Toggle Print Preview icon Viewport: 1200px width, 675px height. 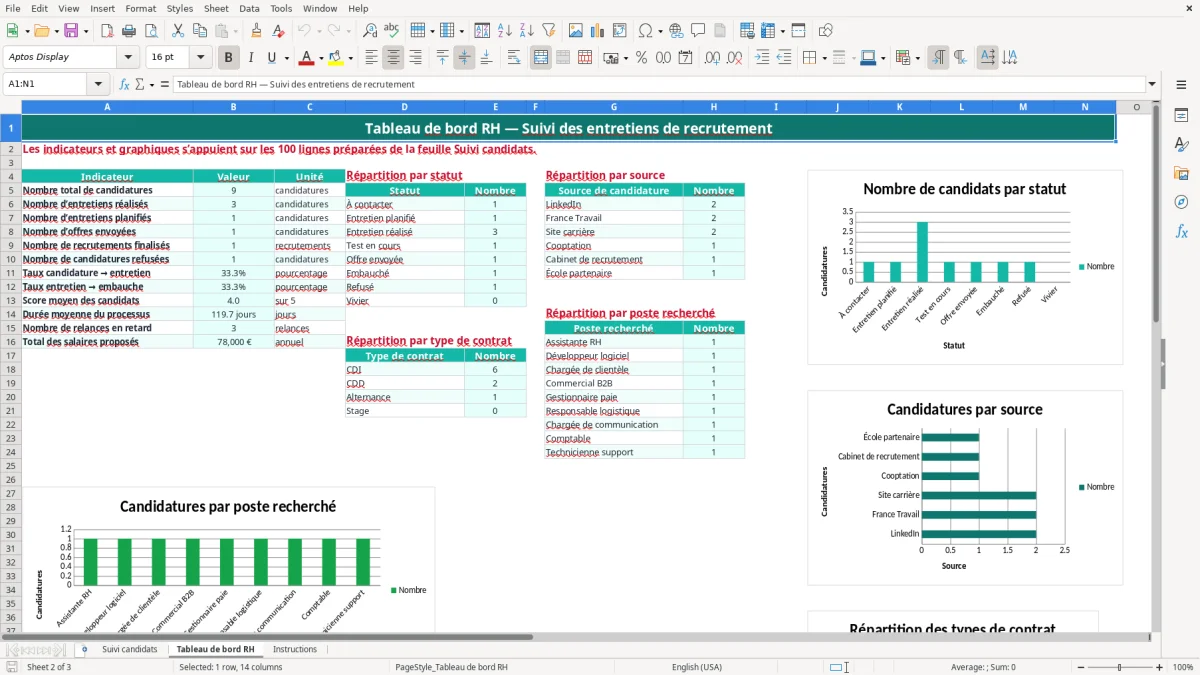pyautogui.click(x=152, y=31)
